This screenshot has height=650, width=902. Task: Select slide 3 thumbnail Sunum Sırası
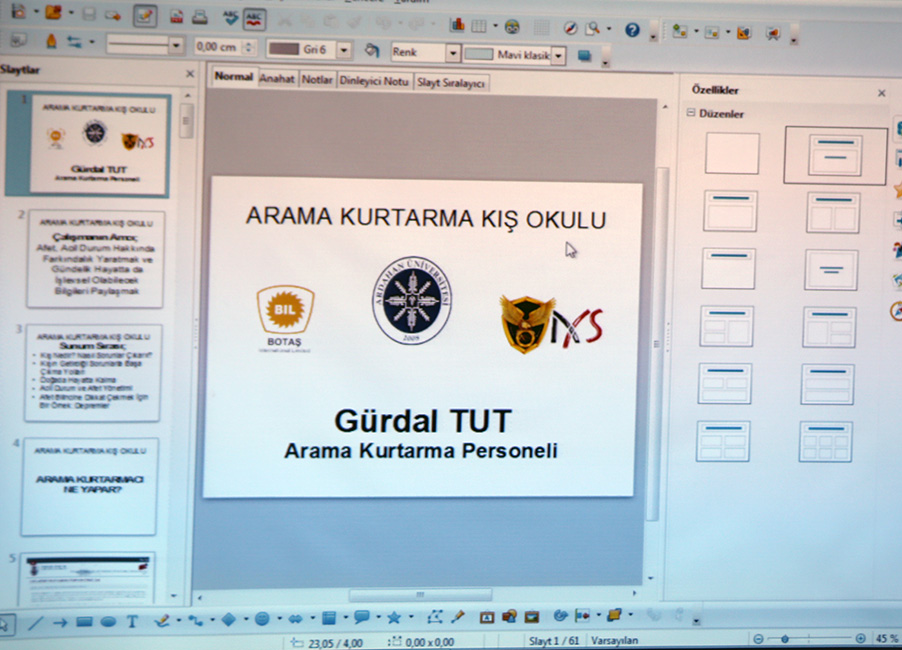tap(93, 372)
